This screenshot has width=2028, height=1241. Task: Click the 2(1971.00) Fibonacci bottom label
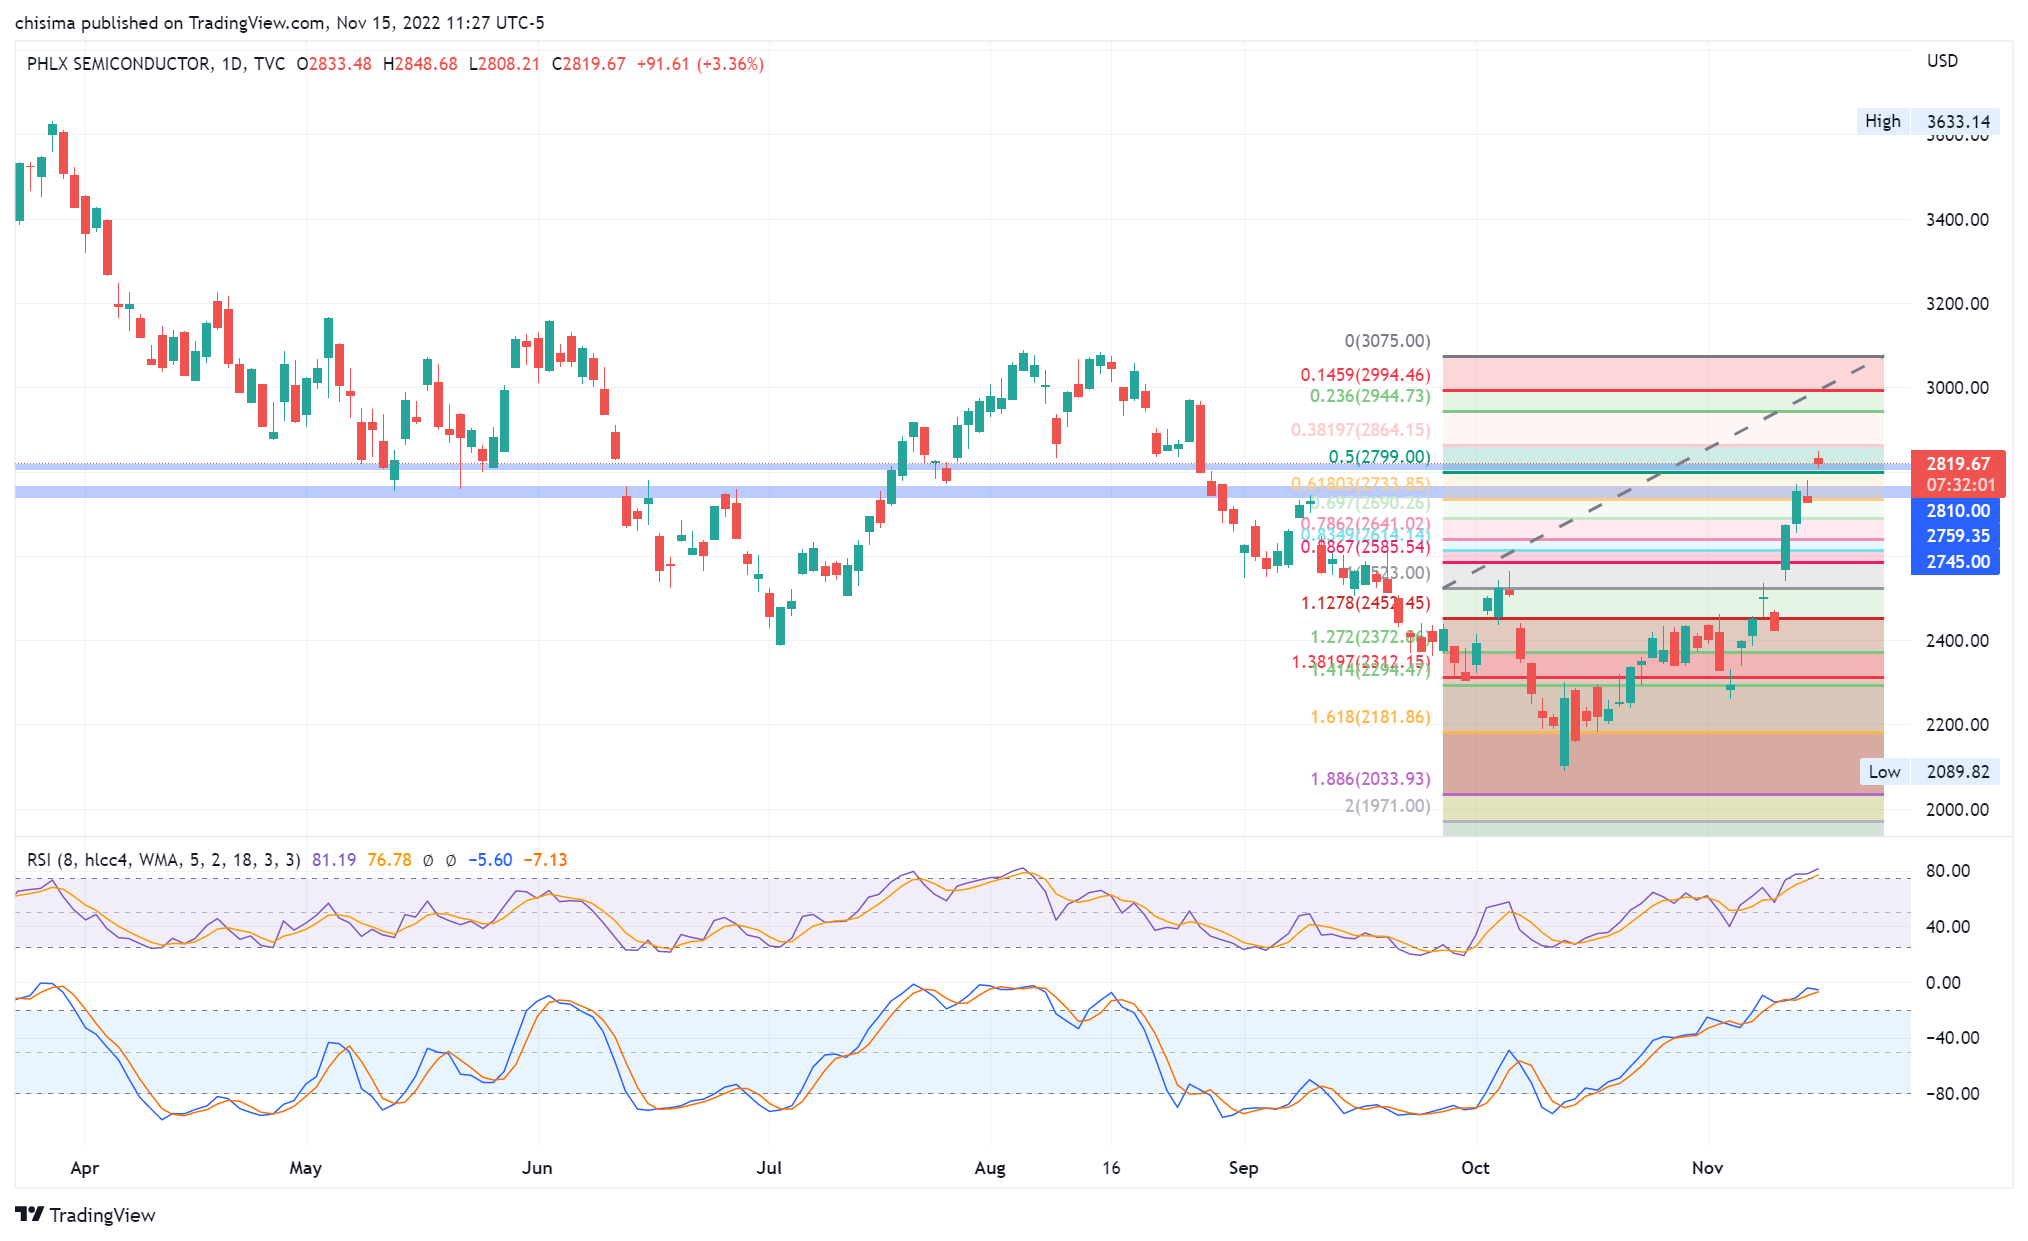click(x=1387, y=806)
